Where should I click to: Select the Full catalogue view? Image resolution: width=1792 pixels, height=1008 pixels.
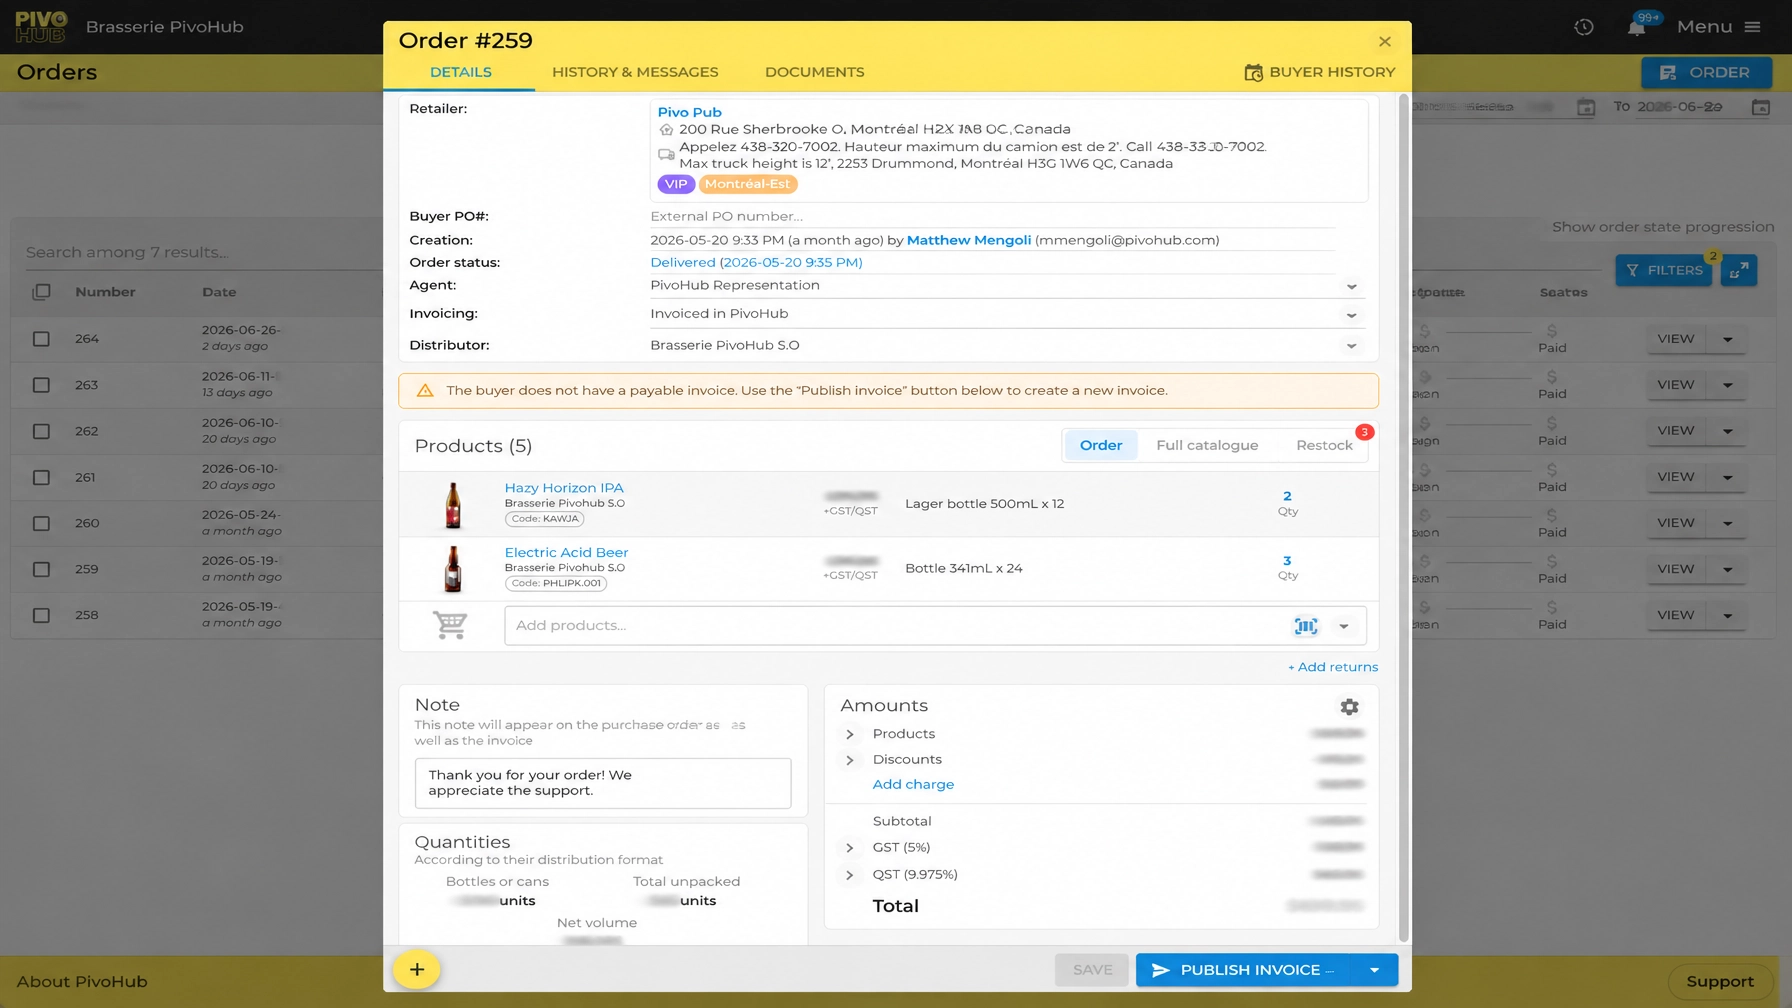[1207, 445]
